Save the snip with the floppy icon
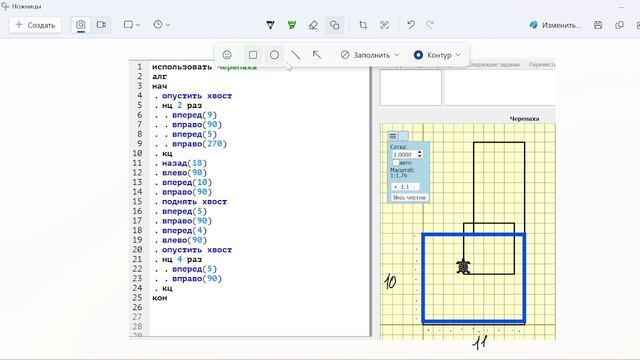 pyautogui.click(x=598, y=25)
